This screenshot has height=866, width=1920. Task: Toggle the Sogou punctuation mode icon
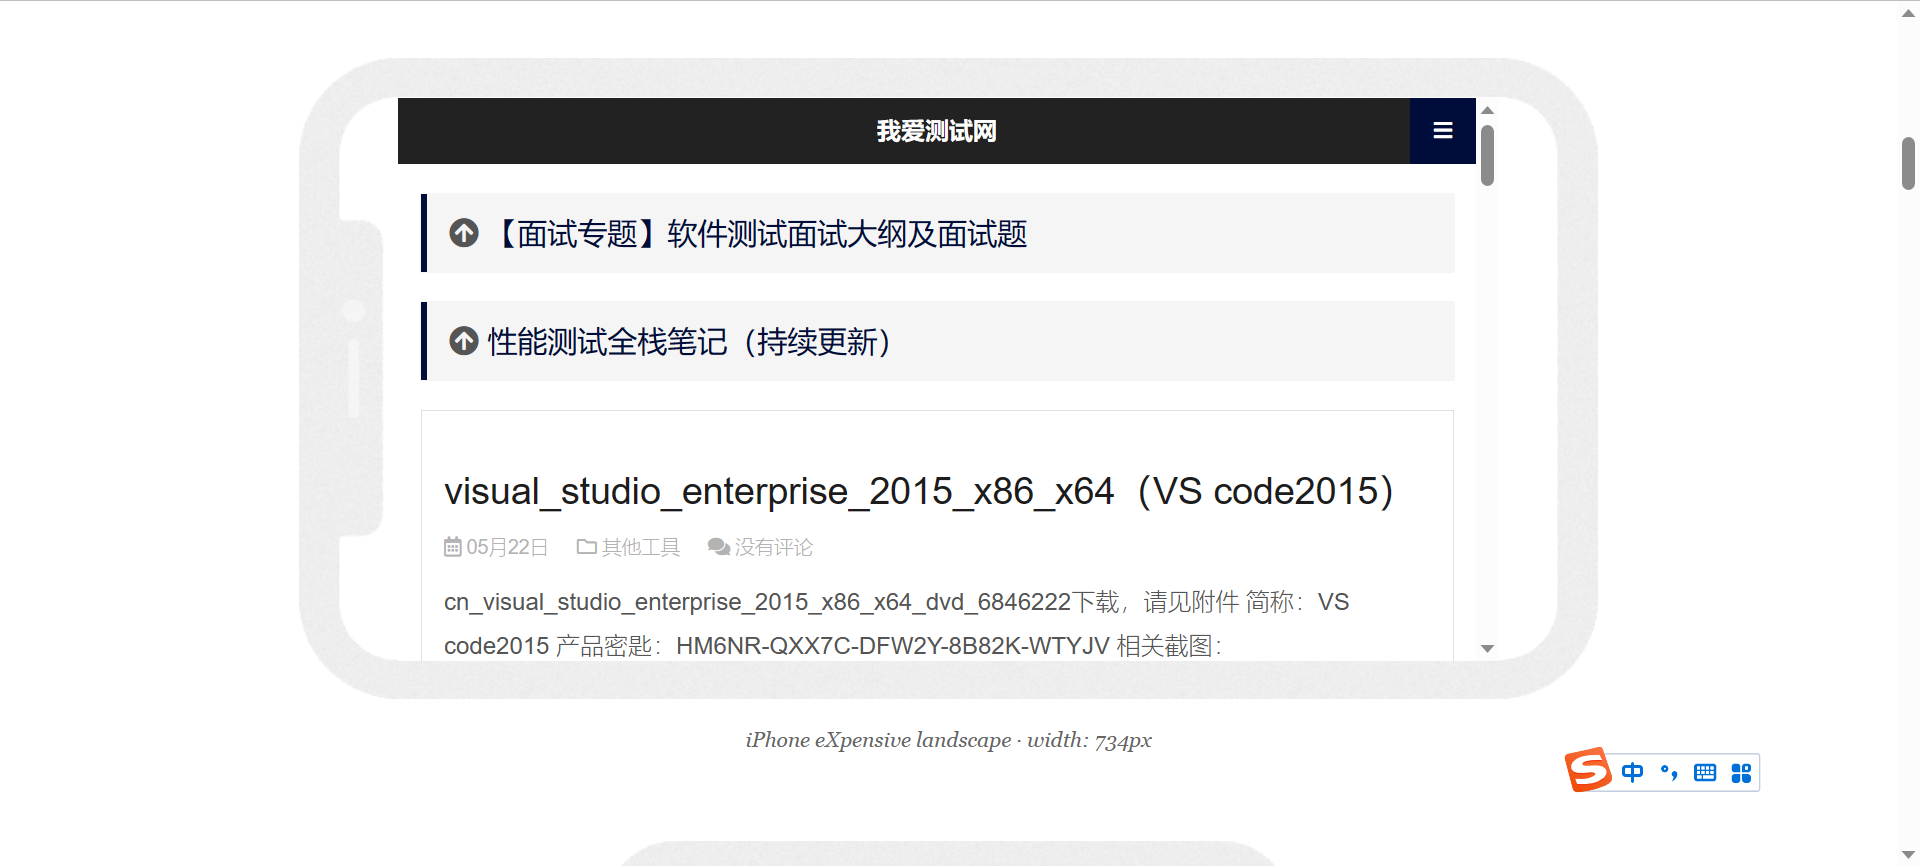(1669, 772)
